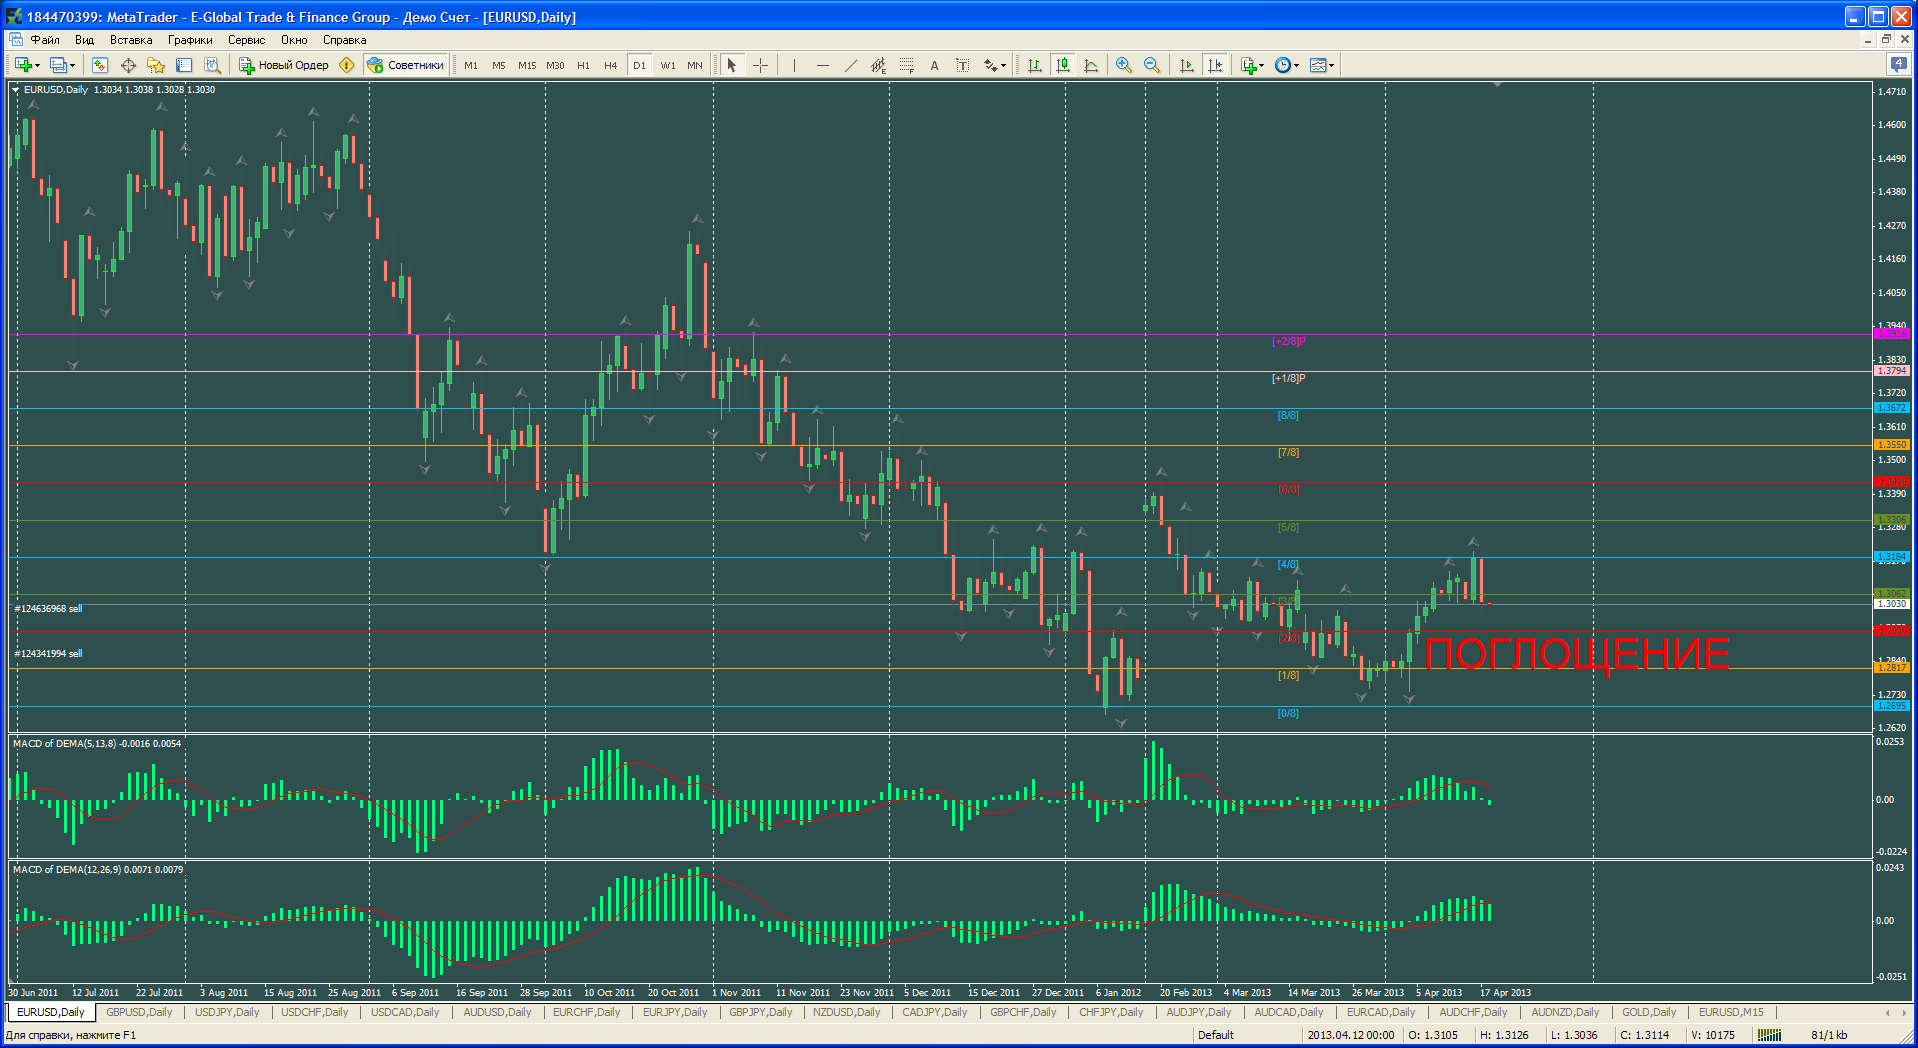Click the zoom in magnifier icon
Screen dimensions: 1918x1048
pyautogui.click(x=1124, y=65)
